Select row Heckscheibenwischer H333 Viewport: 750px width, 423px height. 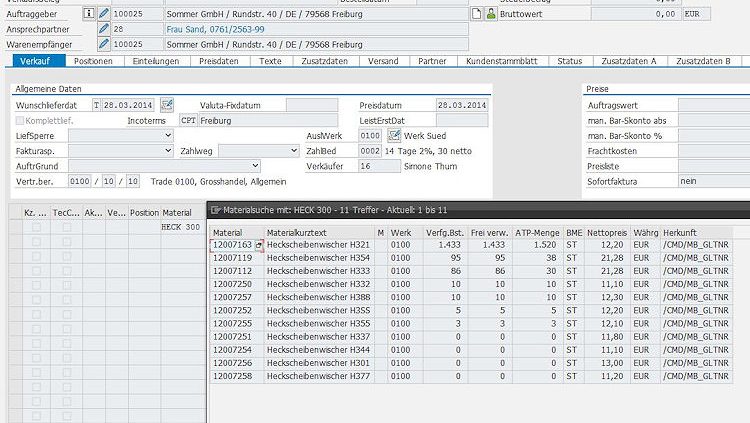coord(318,271)
